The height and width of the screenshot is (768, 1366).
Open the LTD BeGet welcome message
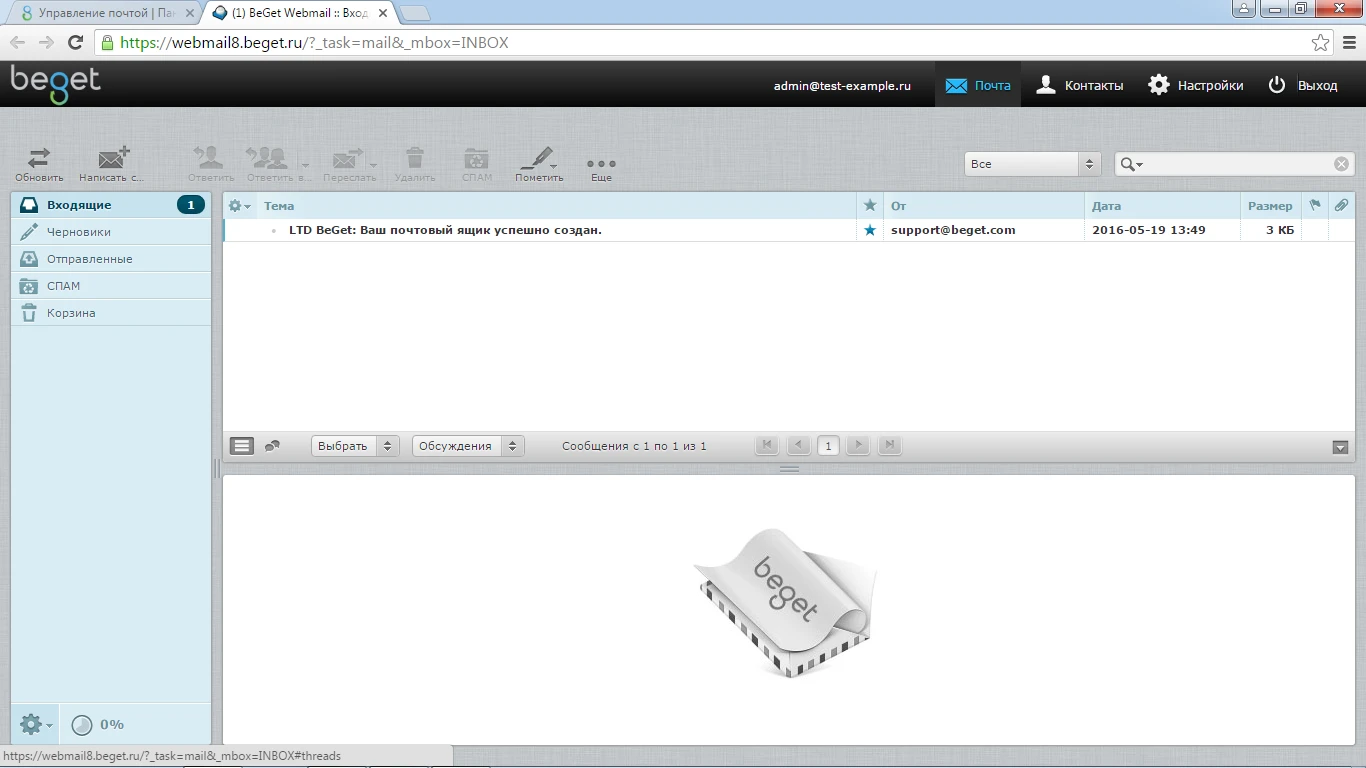pyautogui.click(x=445, y=230)
